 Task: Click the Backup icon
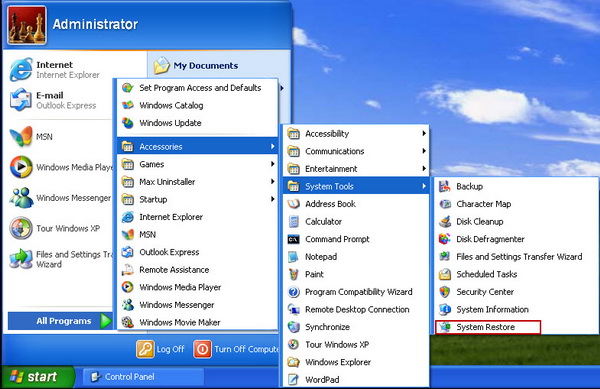[x=445, y=186]
